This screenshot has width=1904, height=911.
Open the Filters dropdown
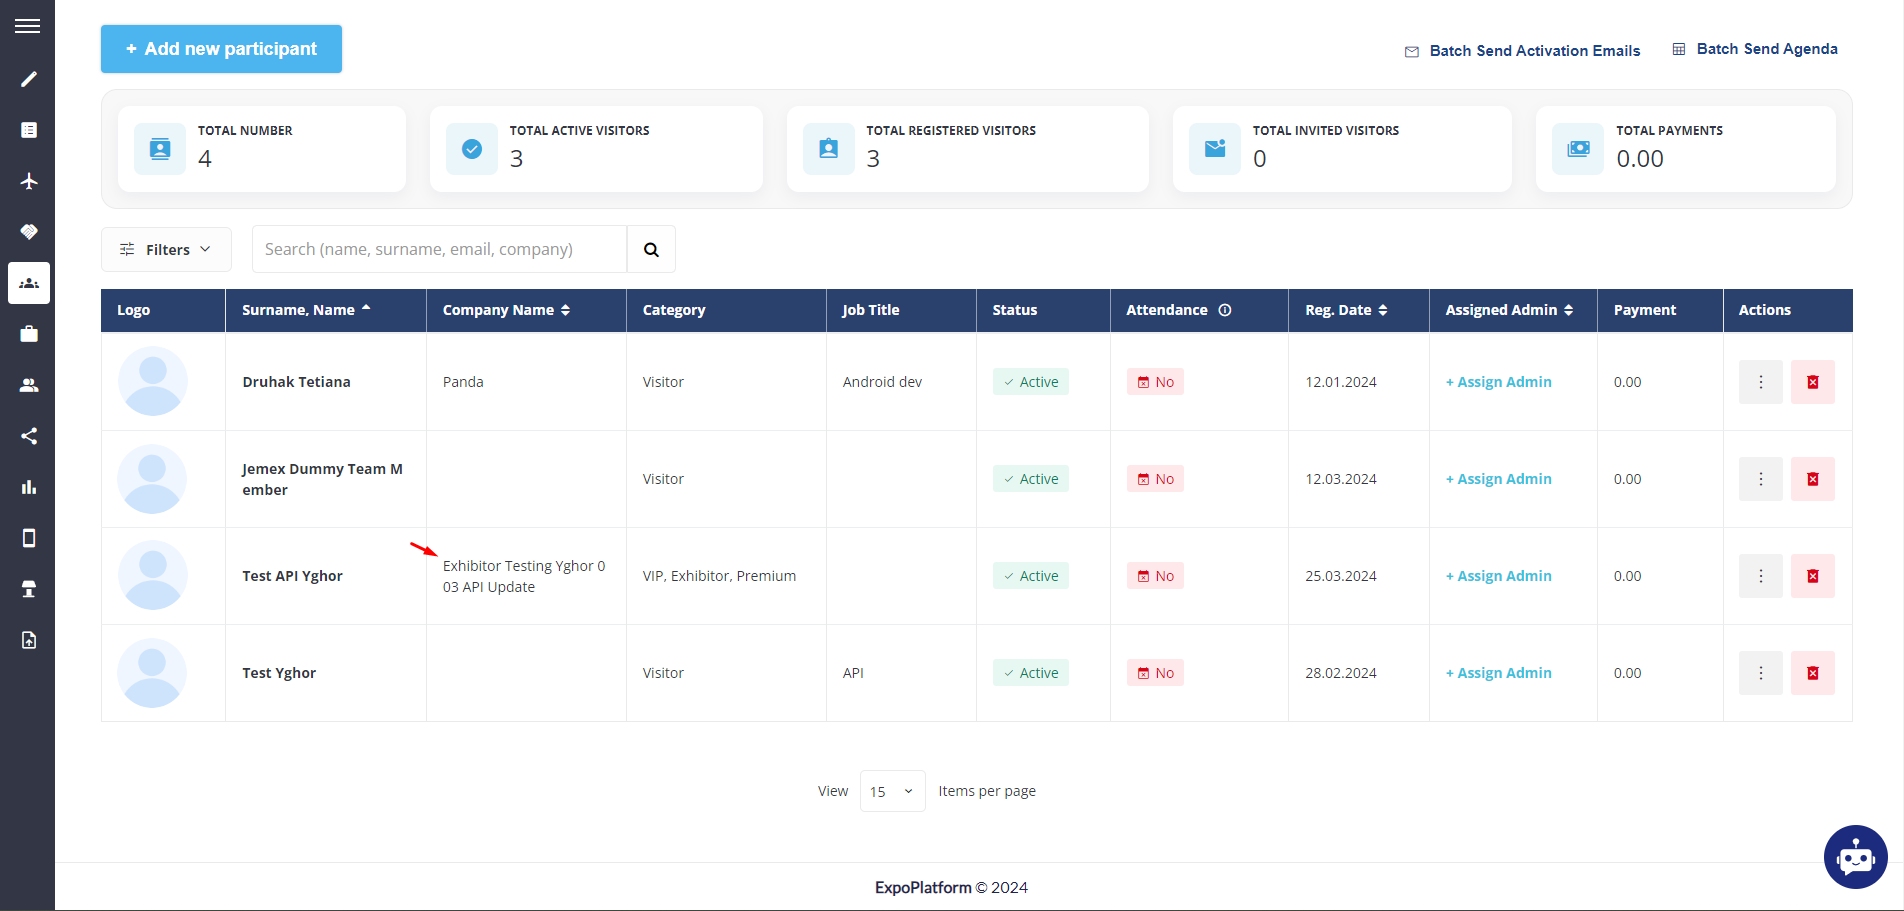pos(166,249)
